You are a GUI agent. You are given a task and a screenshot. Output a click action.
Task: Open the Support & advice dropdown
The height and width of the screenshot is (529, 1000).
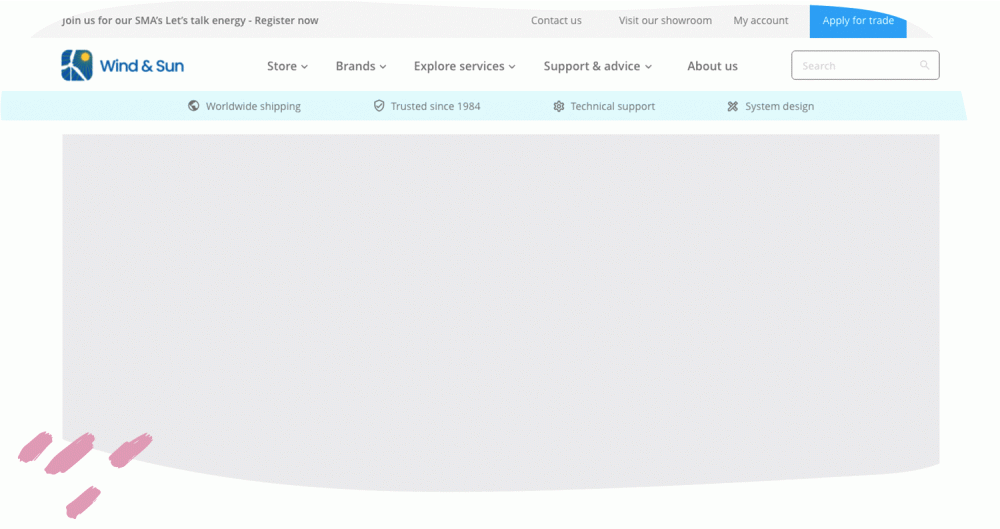(x=597, y=66)
